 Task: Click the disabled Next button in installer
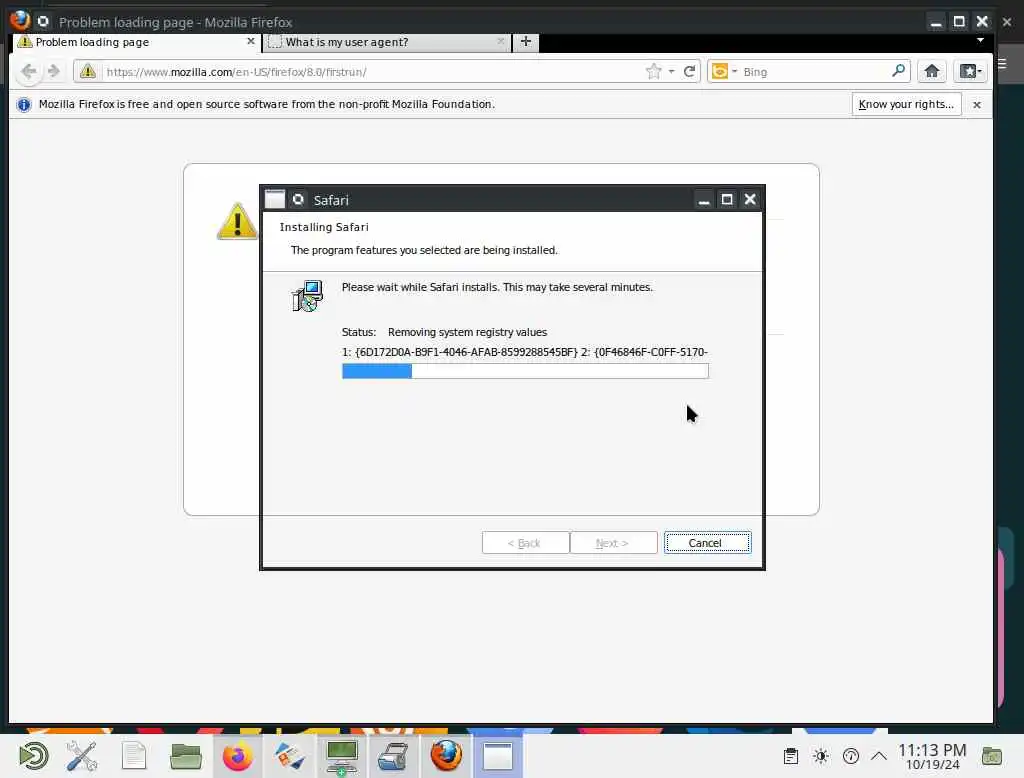613,543
